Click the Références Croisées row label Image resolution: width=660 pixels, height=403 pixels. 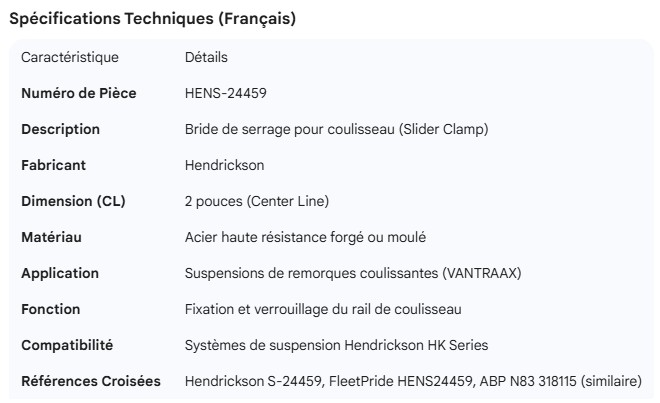(91, 381)
